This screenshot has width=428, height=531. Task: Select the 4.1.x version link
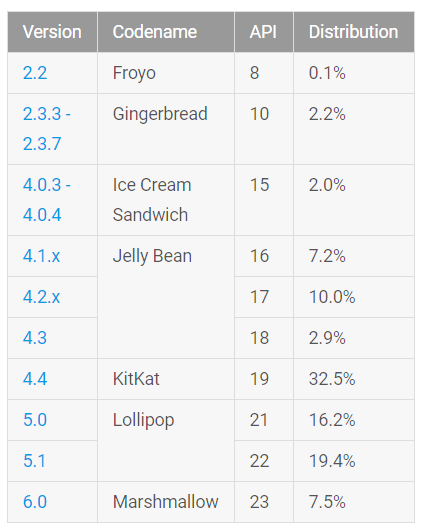point(41,256)
